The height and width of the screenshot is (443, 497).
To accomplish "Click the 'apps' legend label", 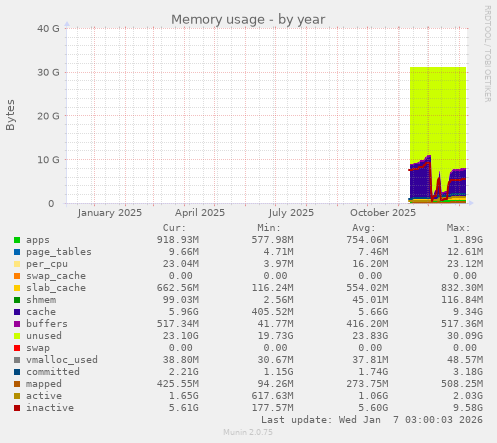I will click(x=38, y=240).
